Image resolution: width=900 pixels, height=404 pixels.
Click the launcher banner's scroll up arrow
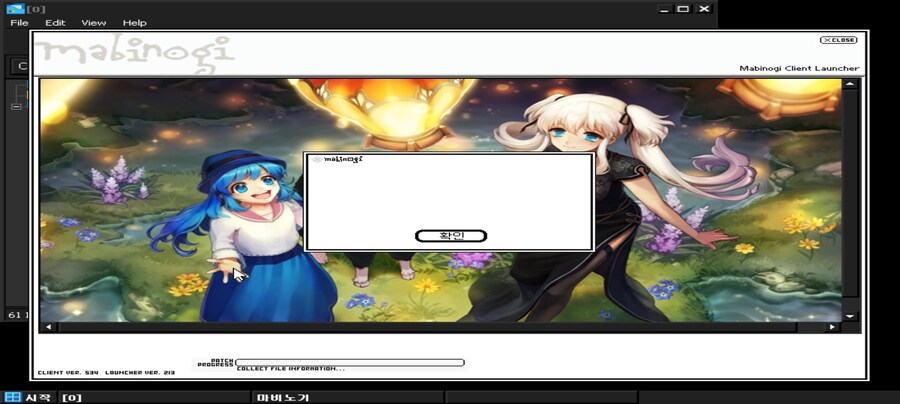coord(849,84)
